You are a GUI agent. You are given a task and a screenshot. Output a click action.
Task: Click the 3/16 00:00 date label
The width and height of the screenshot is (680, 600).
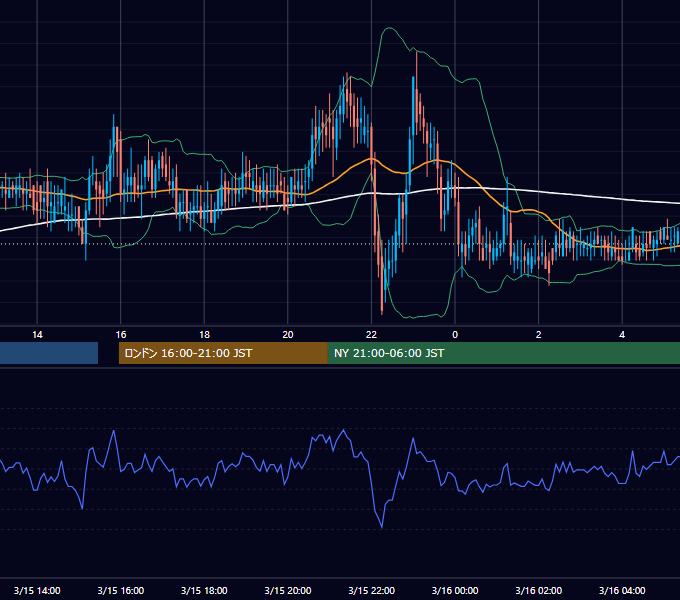(455, 590)
